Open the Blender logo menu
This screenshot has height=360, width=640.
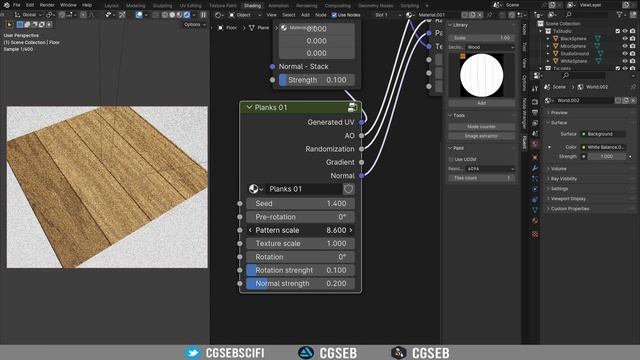7,5
